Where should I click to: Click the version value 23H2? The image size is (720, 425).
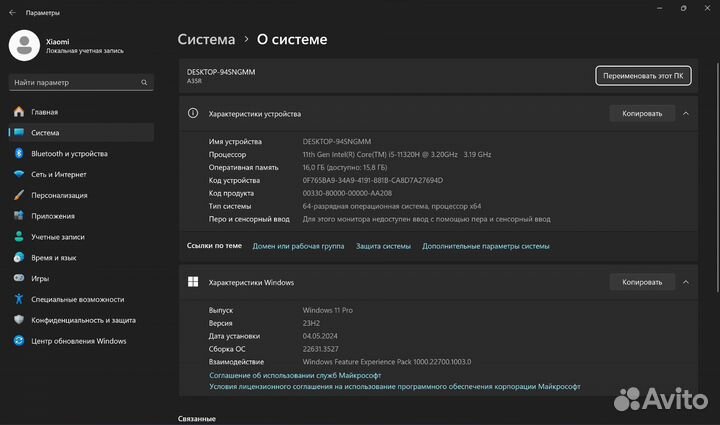click(311, 323)
